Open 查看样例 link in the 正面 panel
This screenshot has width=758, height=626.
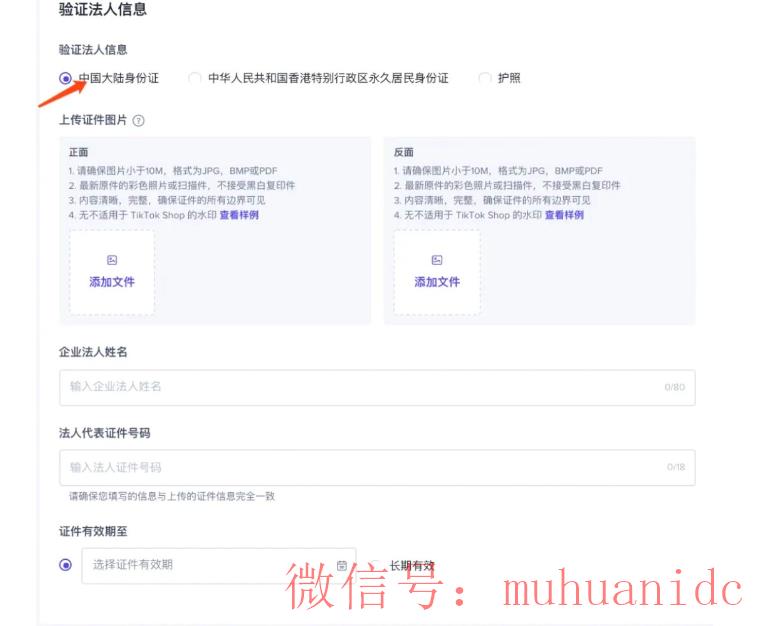click(x=239, y=215)
